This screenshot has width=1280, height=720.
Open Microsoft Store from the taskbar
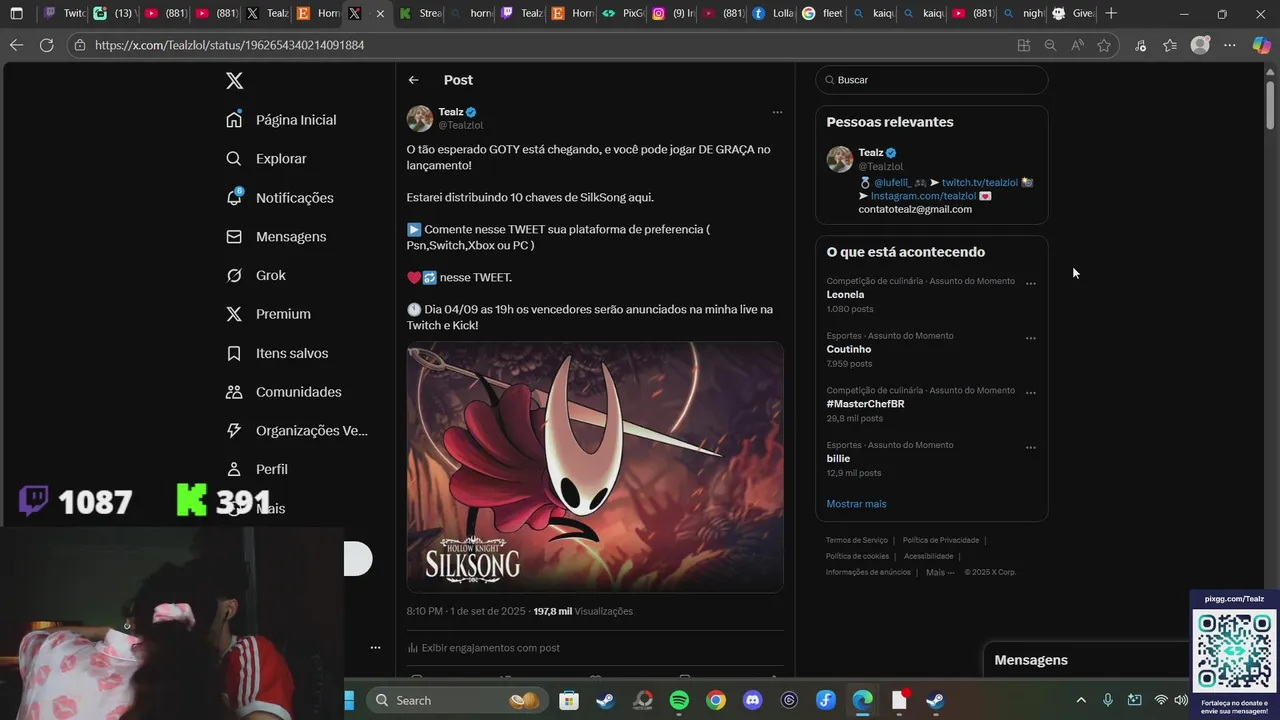[x=568, y=700]
